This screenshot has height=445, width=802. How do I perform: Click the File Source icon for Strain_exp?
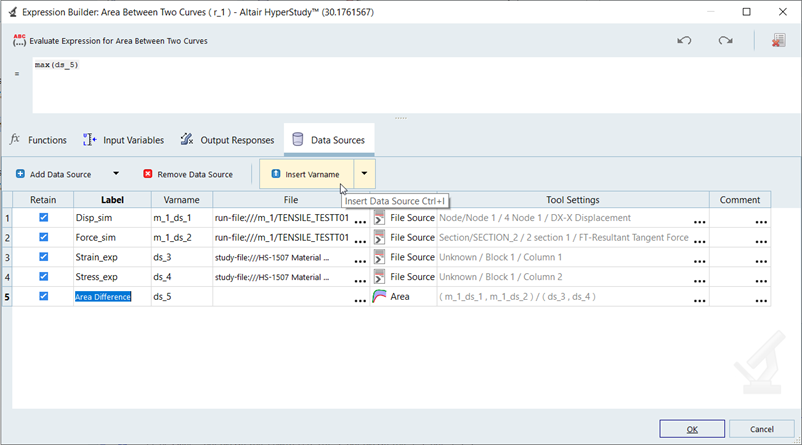(380, 257)
